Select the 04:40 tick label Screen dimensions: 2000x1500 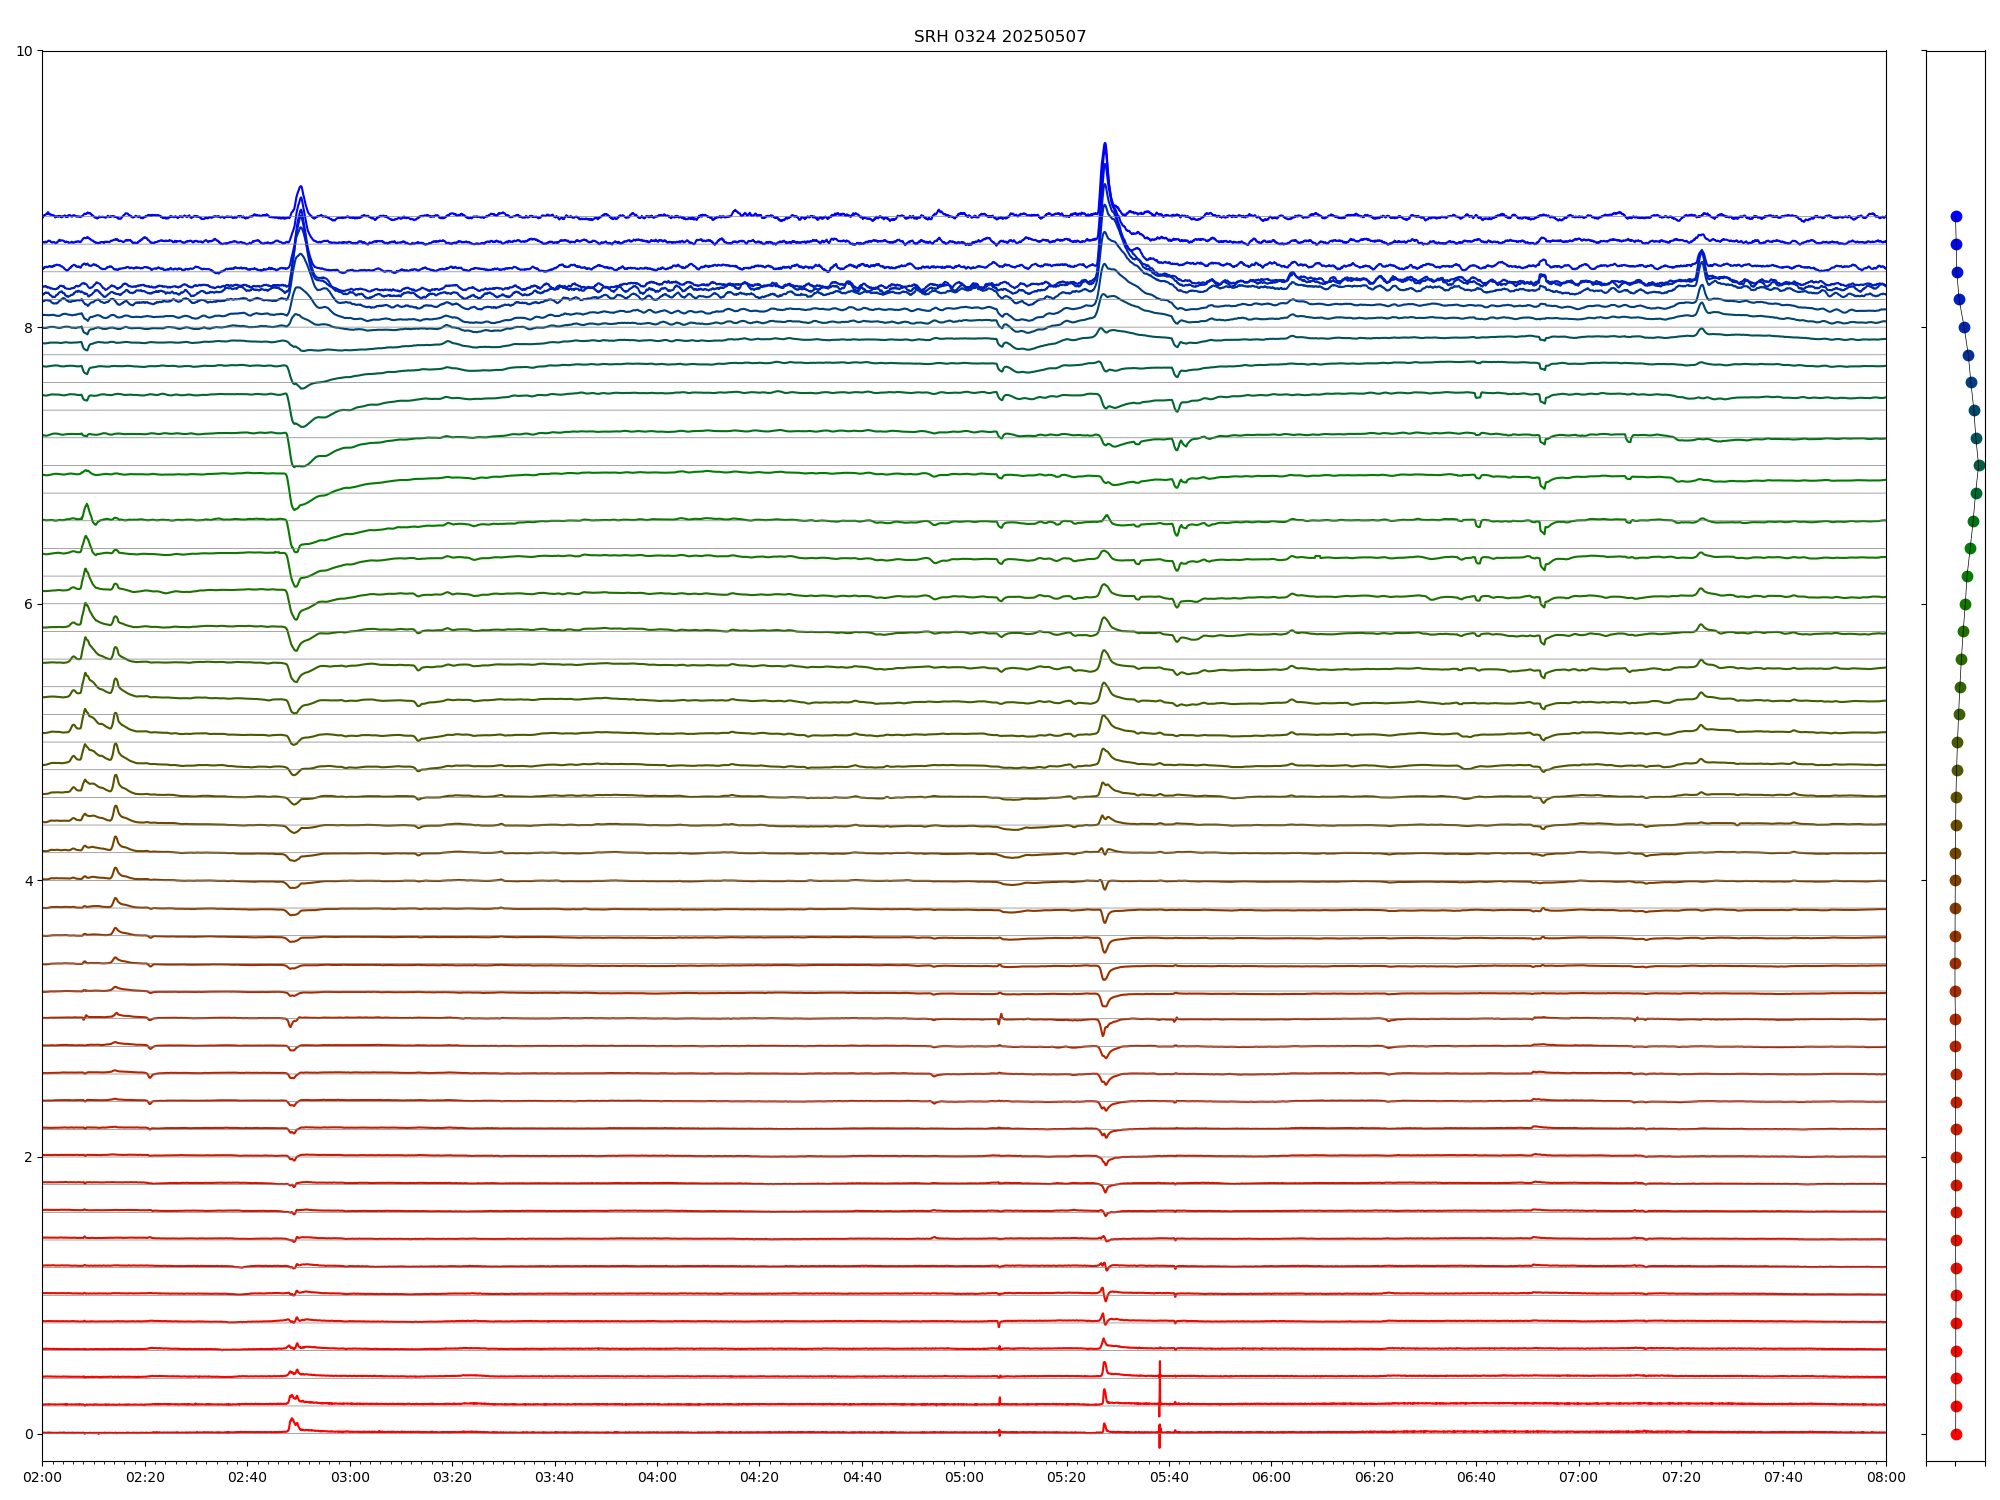pos(862,1478)
